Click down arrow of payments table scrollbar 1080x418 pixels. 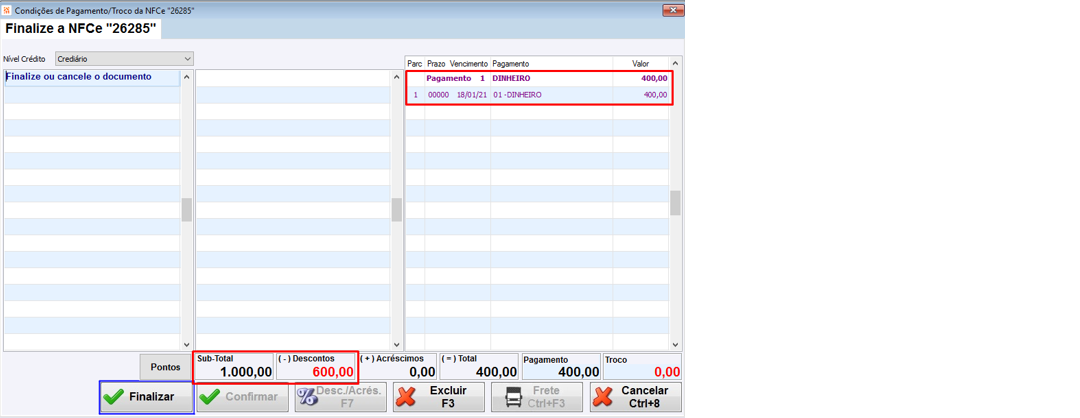pos(676,344)
